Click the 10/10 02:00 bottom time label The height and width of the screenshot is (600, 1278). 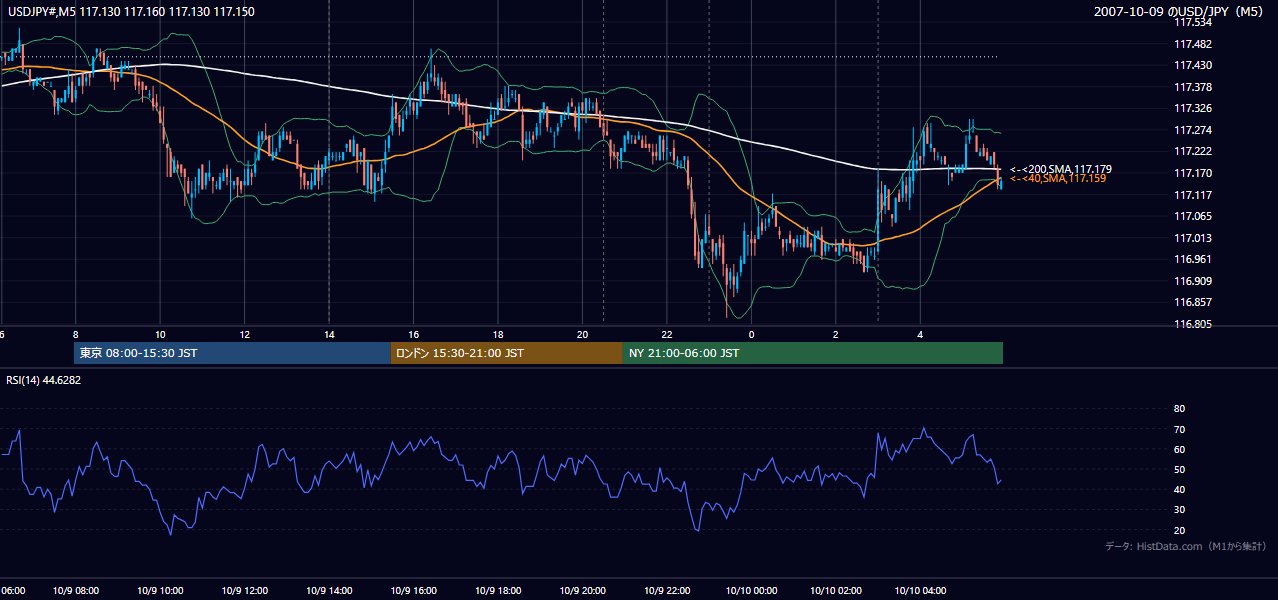click(x=836, y=591)
